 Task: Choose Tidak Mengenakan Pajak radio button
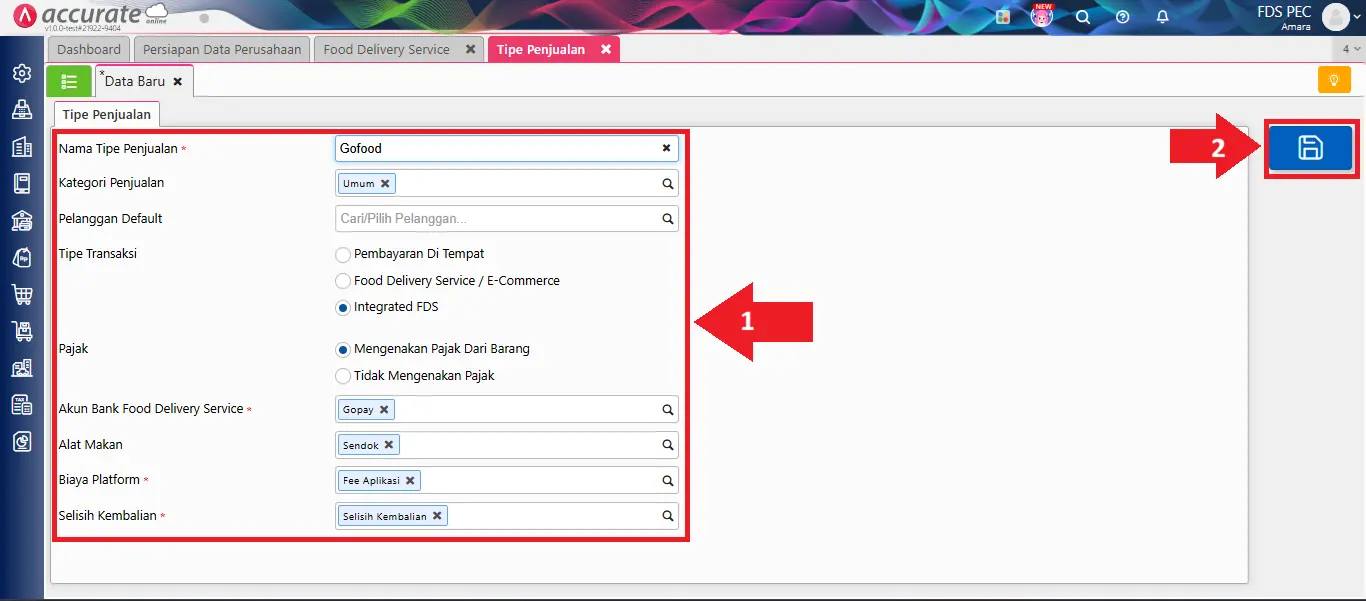pos(343,377)
